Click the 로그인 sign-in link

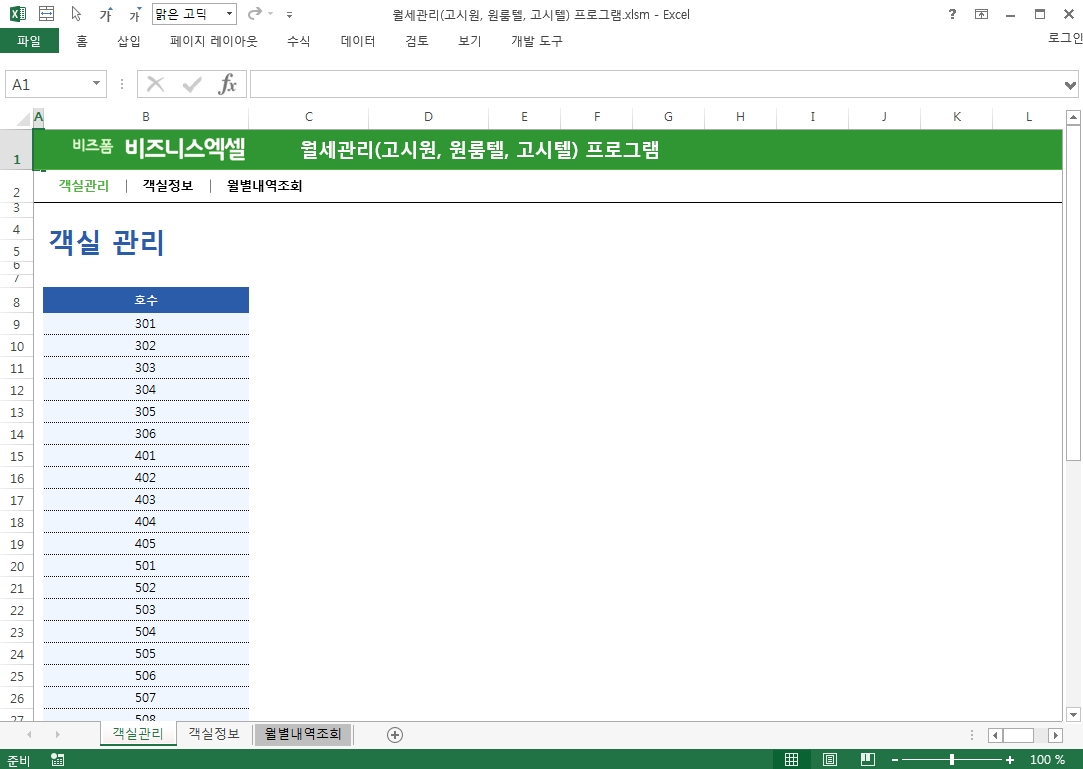(1065, 38)
